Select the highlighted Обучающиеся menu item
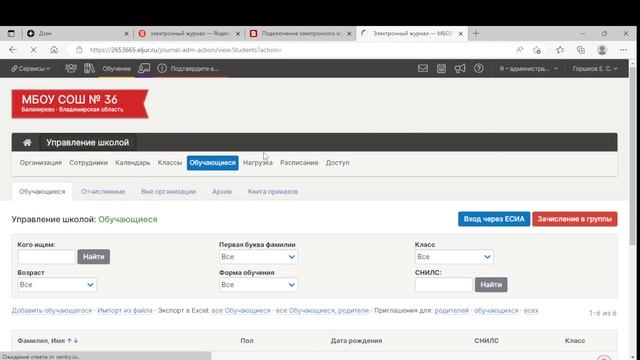The height and width of the screenshot is (360, 640). tap(213, 162)
